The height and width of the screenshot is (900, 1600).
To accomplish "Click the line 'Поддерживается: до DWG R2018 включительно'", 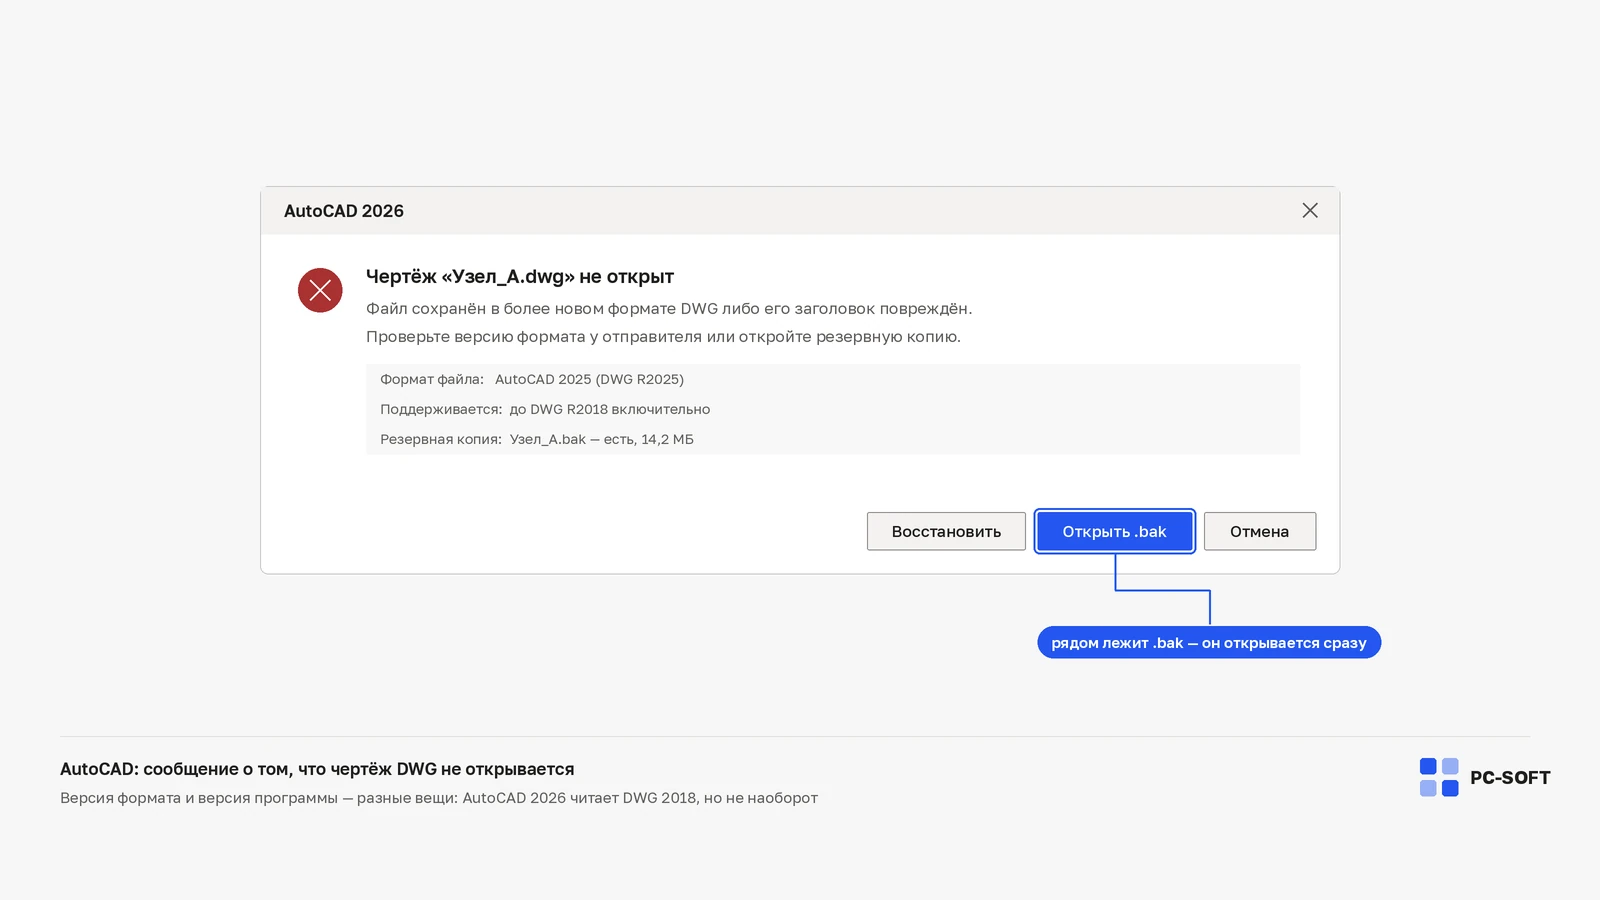I will coord(545,409).
